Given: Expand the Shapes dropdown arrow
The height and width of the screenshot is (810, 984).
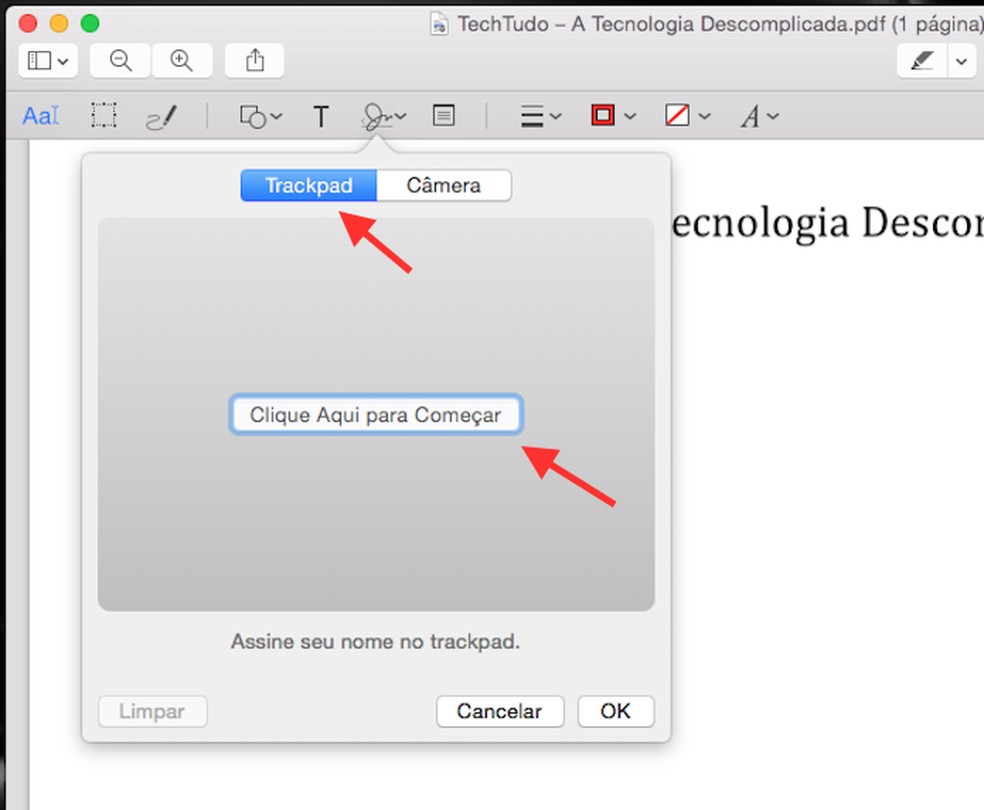Looking at the screenshot, I should pyautogui.click(x=276, y=116).
